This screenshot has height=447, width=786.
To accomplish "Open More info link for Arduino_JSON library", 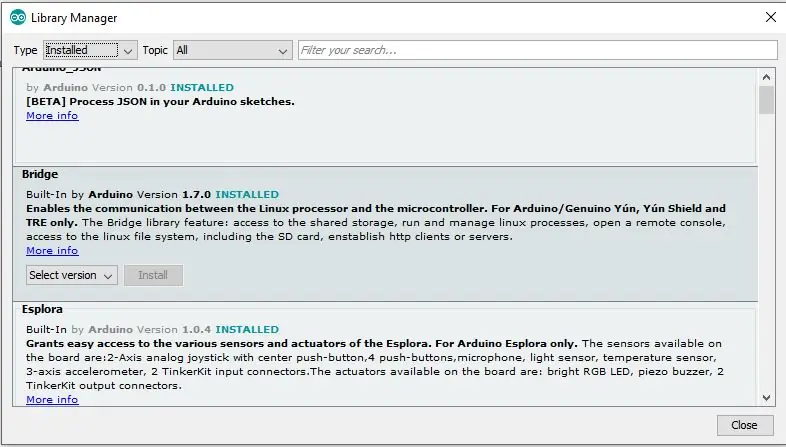I will click(52, 116).
